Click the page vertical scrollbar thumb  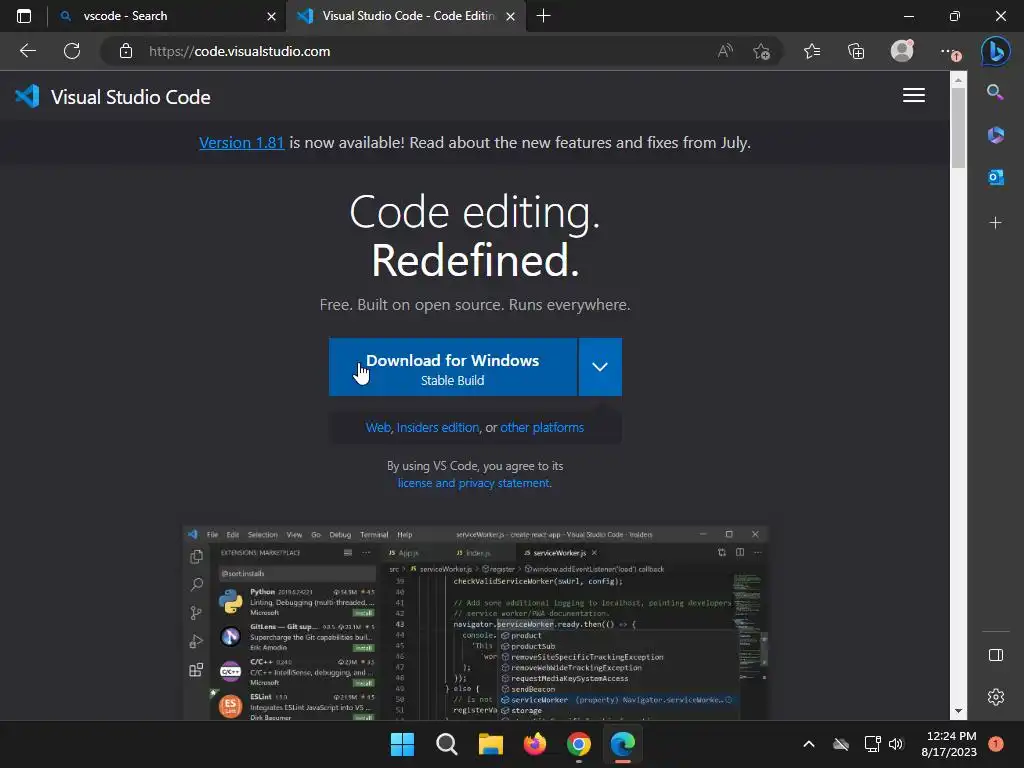pos(958,127)
